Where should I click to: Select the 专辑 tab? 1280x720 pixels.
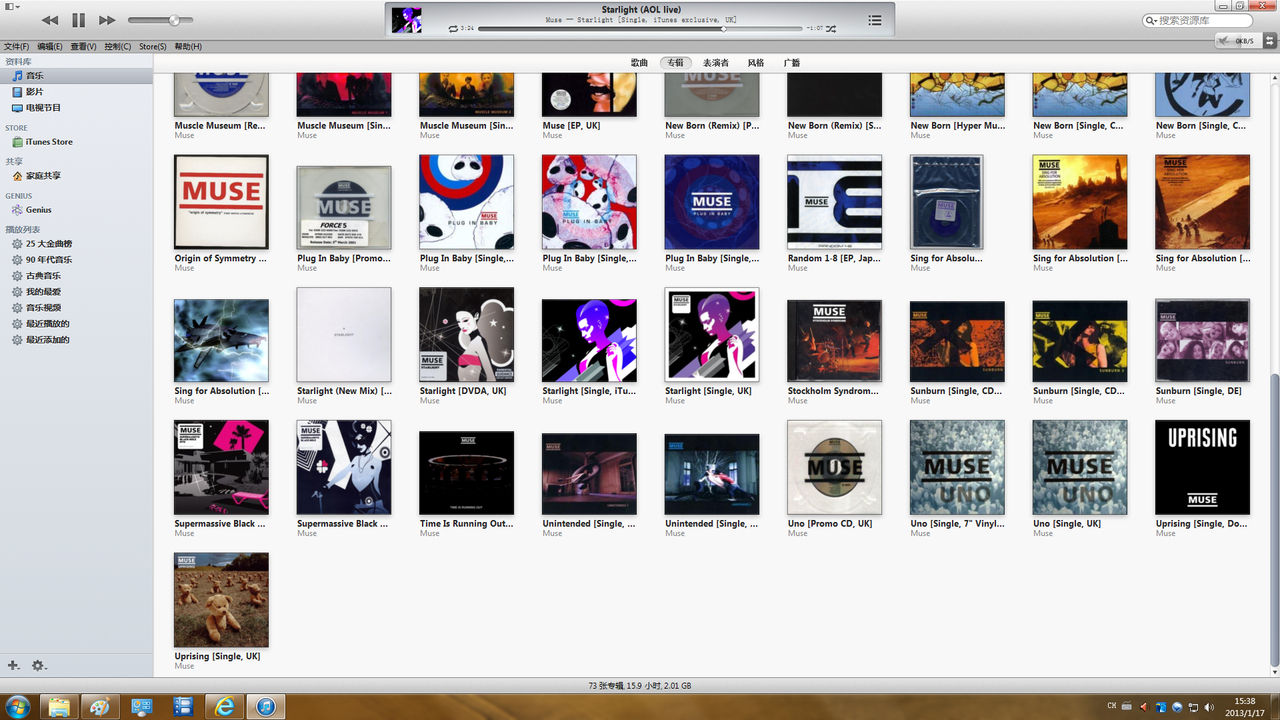(x=676, y=63)
